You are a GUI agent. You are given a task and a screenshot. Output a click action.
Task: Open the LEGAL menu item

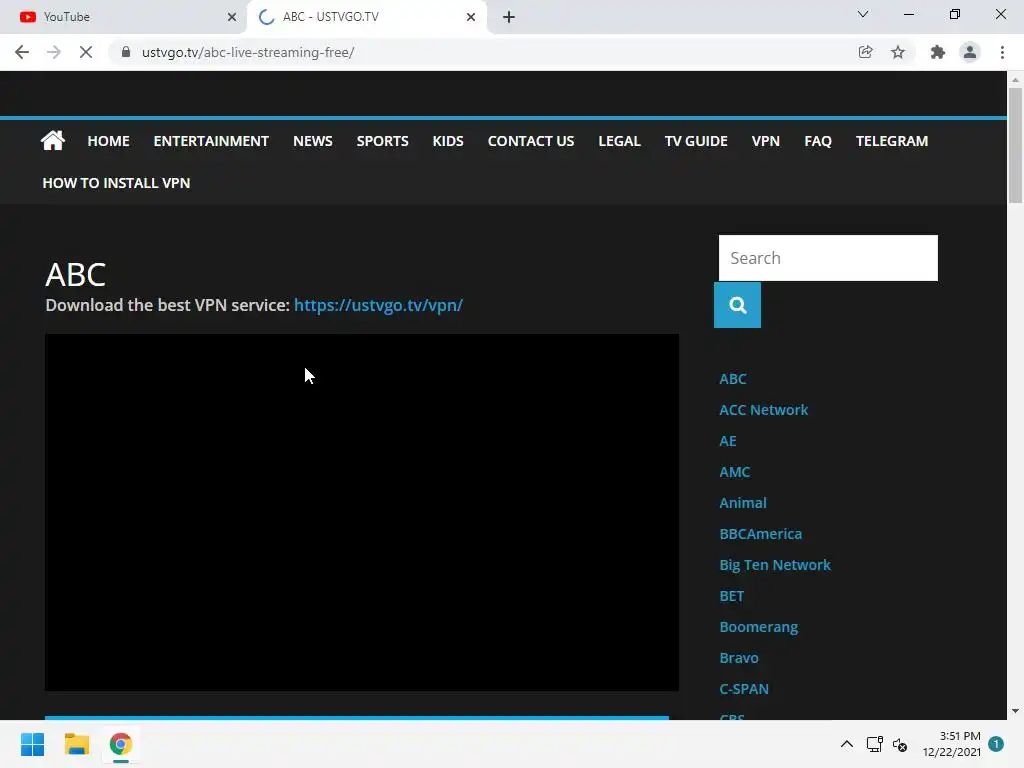[x=620, y=141]
